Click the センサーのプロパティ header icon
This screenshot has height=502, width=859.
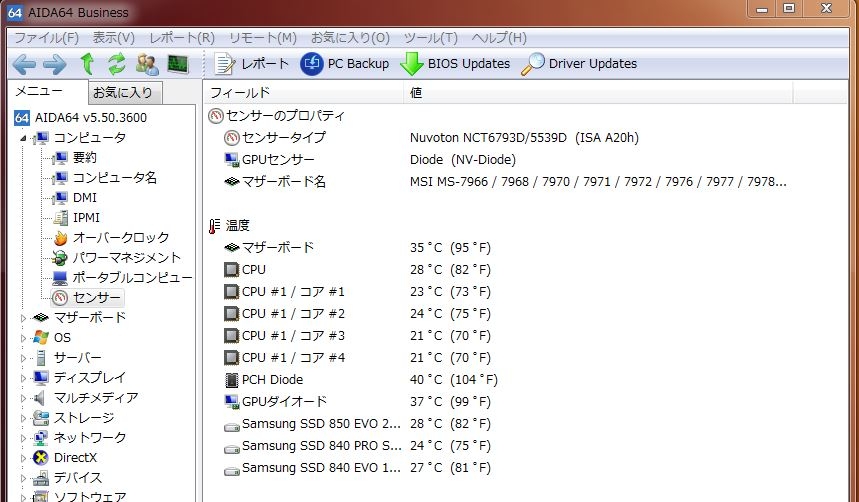click(216, 116)
